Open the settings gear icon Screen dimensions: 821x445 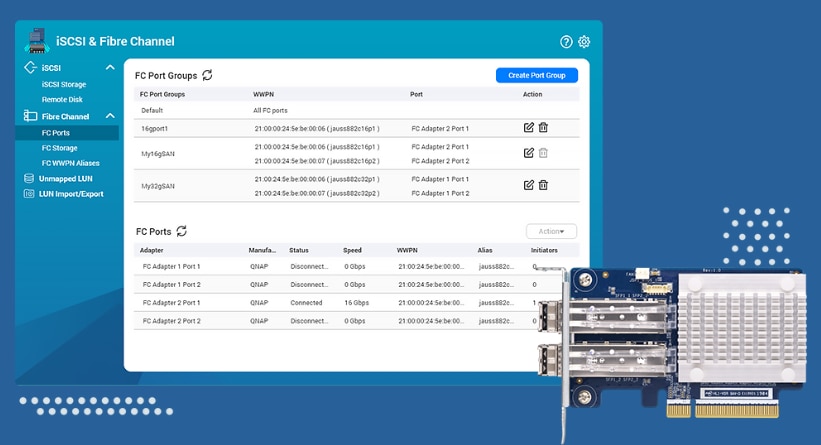click(584, 42)
